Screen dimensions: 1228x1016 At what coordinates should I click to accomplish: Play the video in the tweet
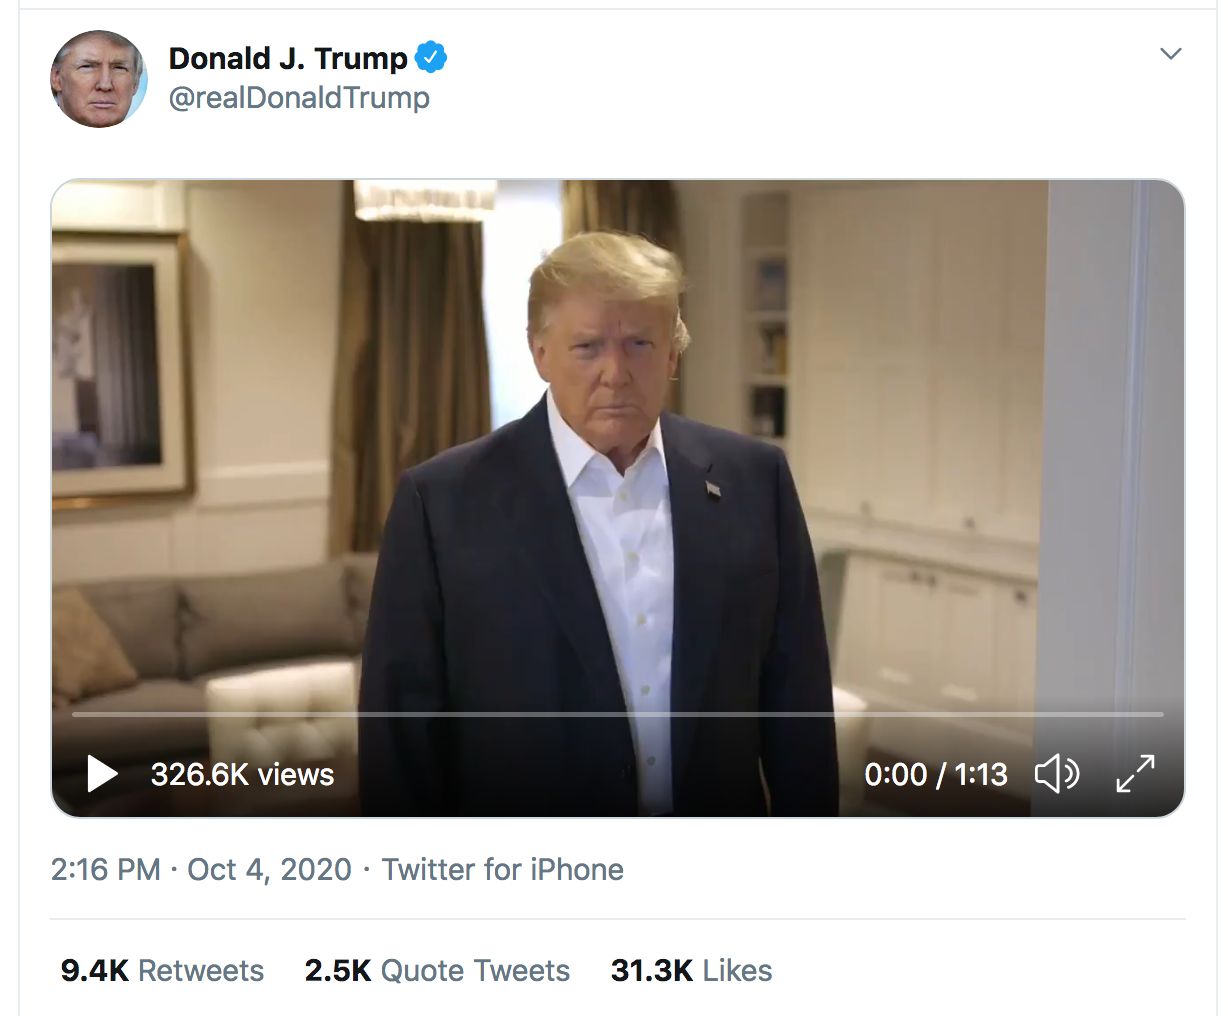tap(102, 774)
